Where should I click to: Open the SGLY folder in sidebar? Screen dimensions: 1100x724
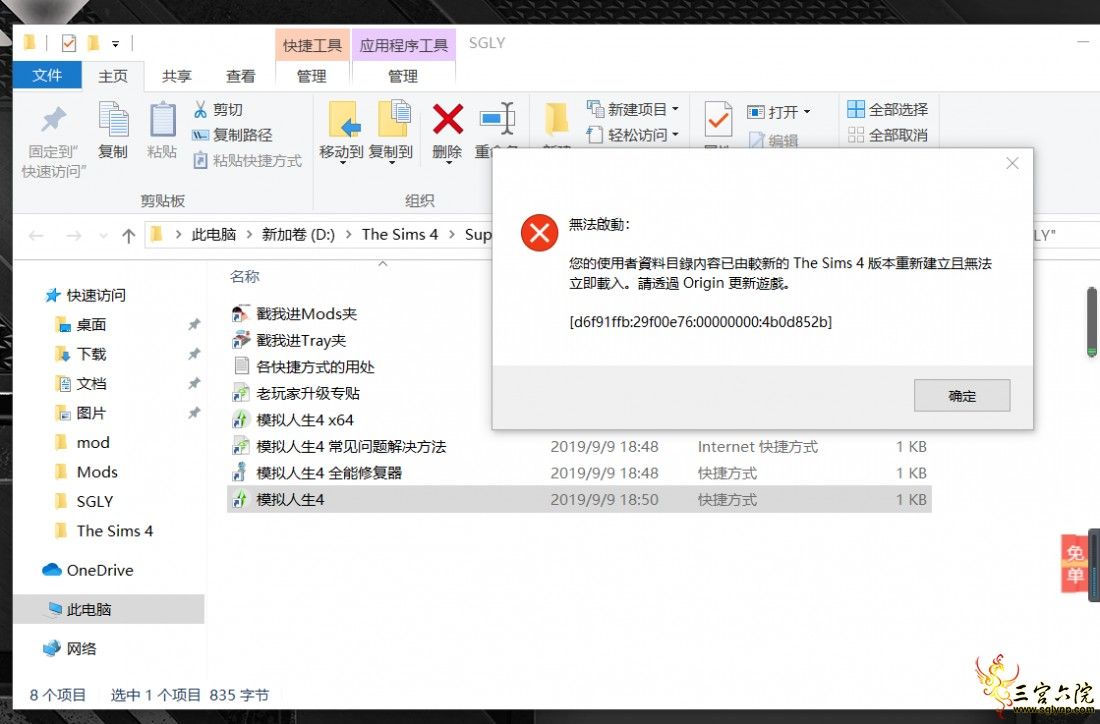coord(84,502)
